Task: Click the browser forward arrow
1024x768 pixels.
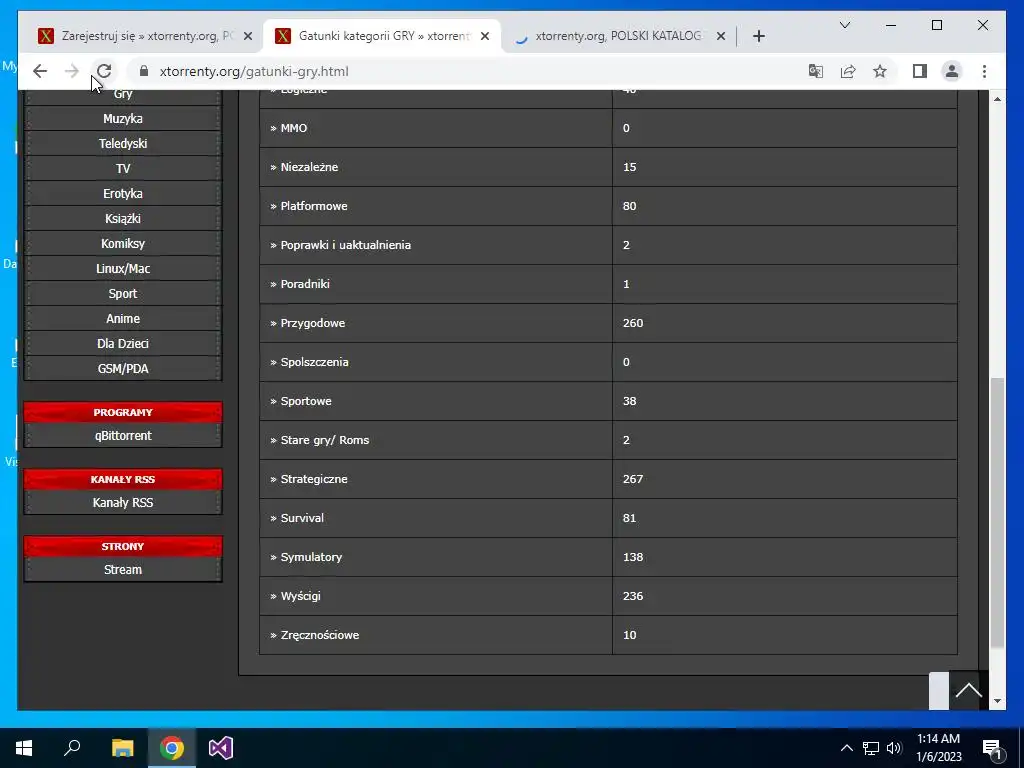Action: 72,71
